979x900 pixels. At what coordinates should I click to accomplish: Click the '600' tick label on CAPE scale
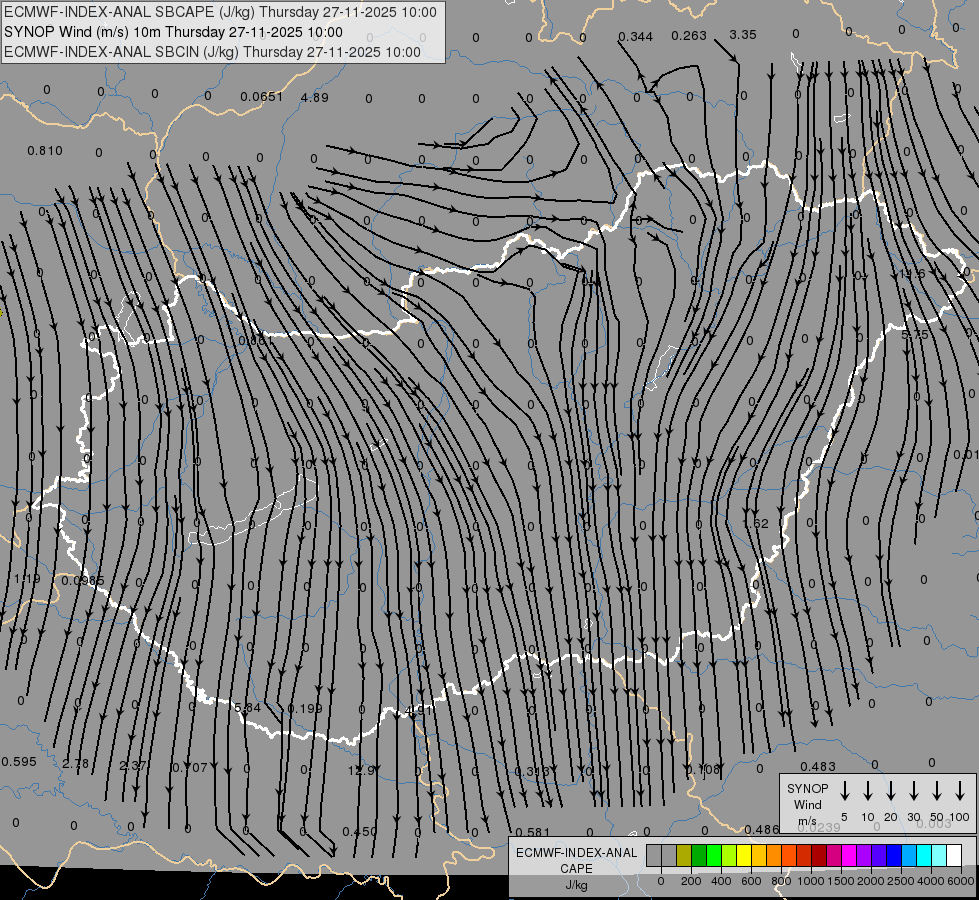[751, 881]
